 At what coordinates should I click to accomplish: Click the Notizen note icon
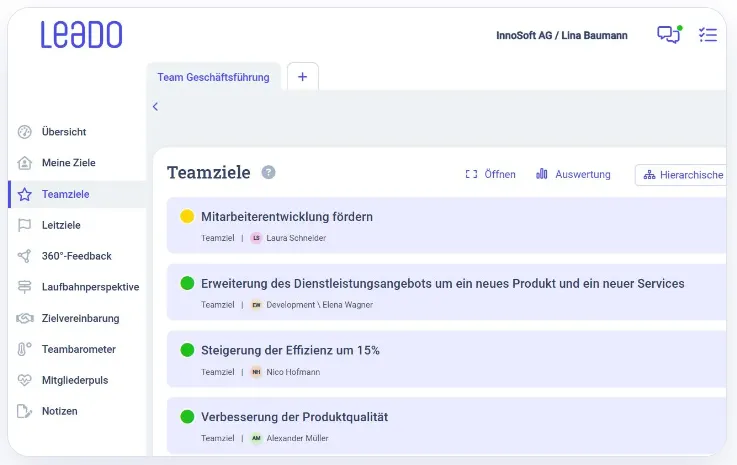coord(24,411)
